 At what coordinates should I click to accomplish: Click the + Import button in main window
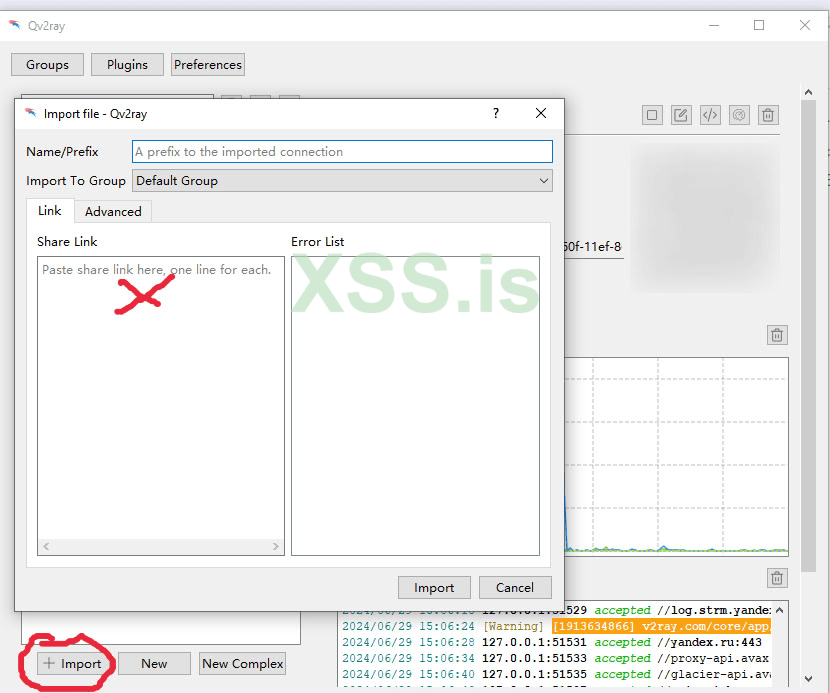point(73,664)
